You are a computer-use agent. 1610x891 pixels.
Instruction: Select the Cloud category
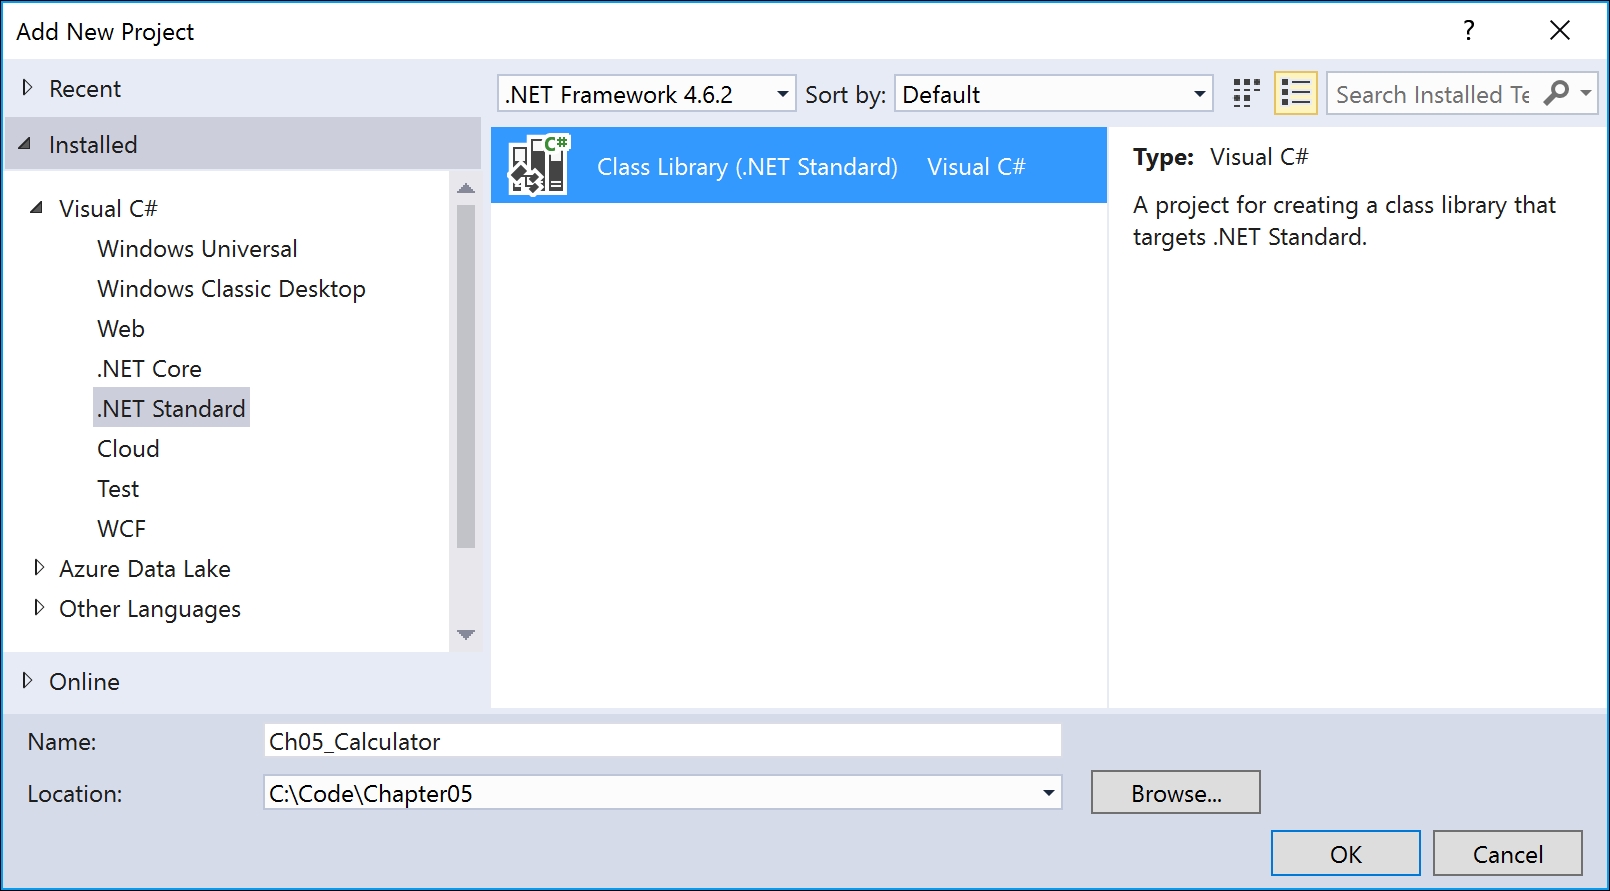coord(128,448)
